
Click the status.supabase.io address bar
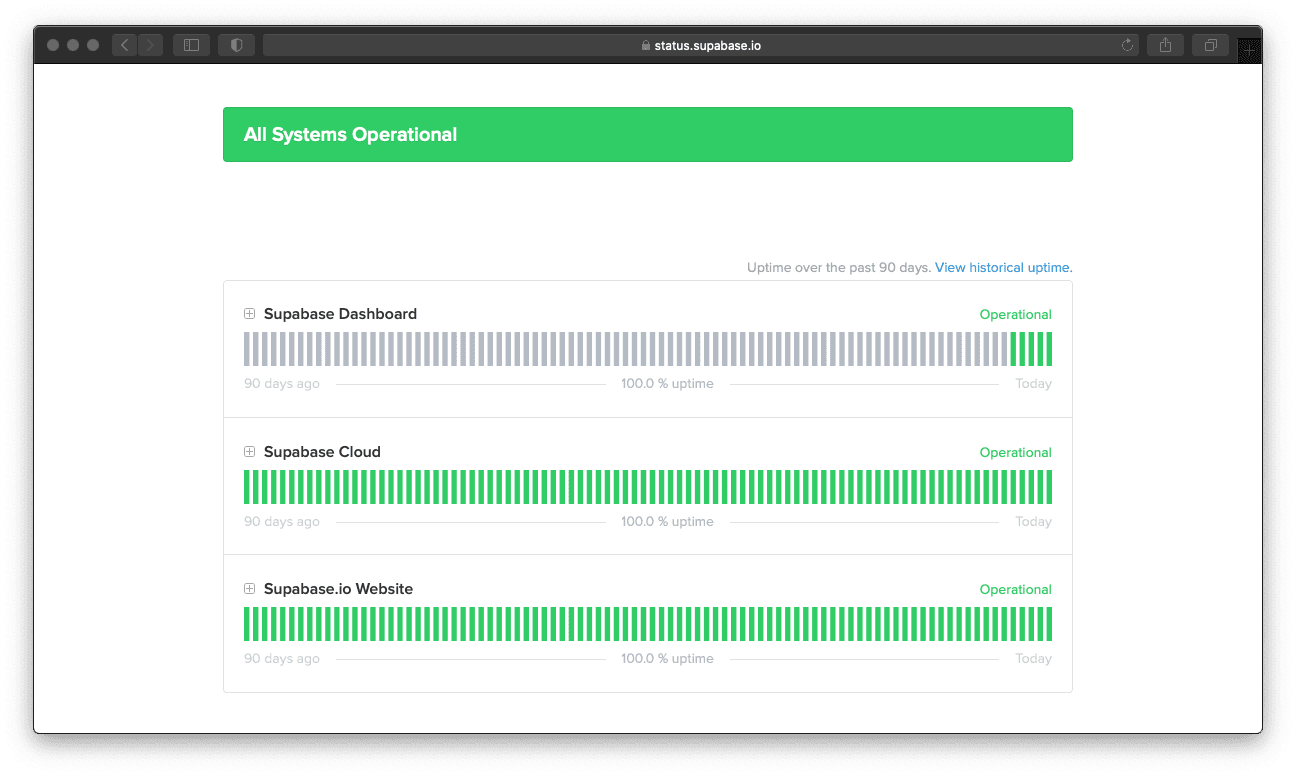coord(700,45)
